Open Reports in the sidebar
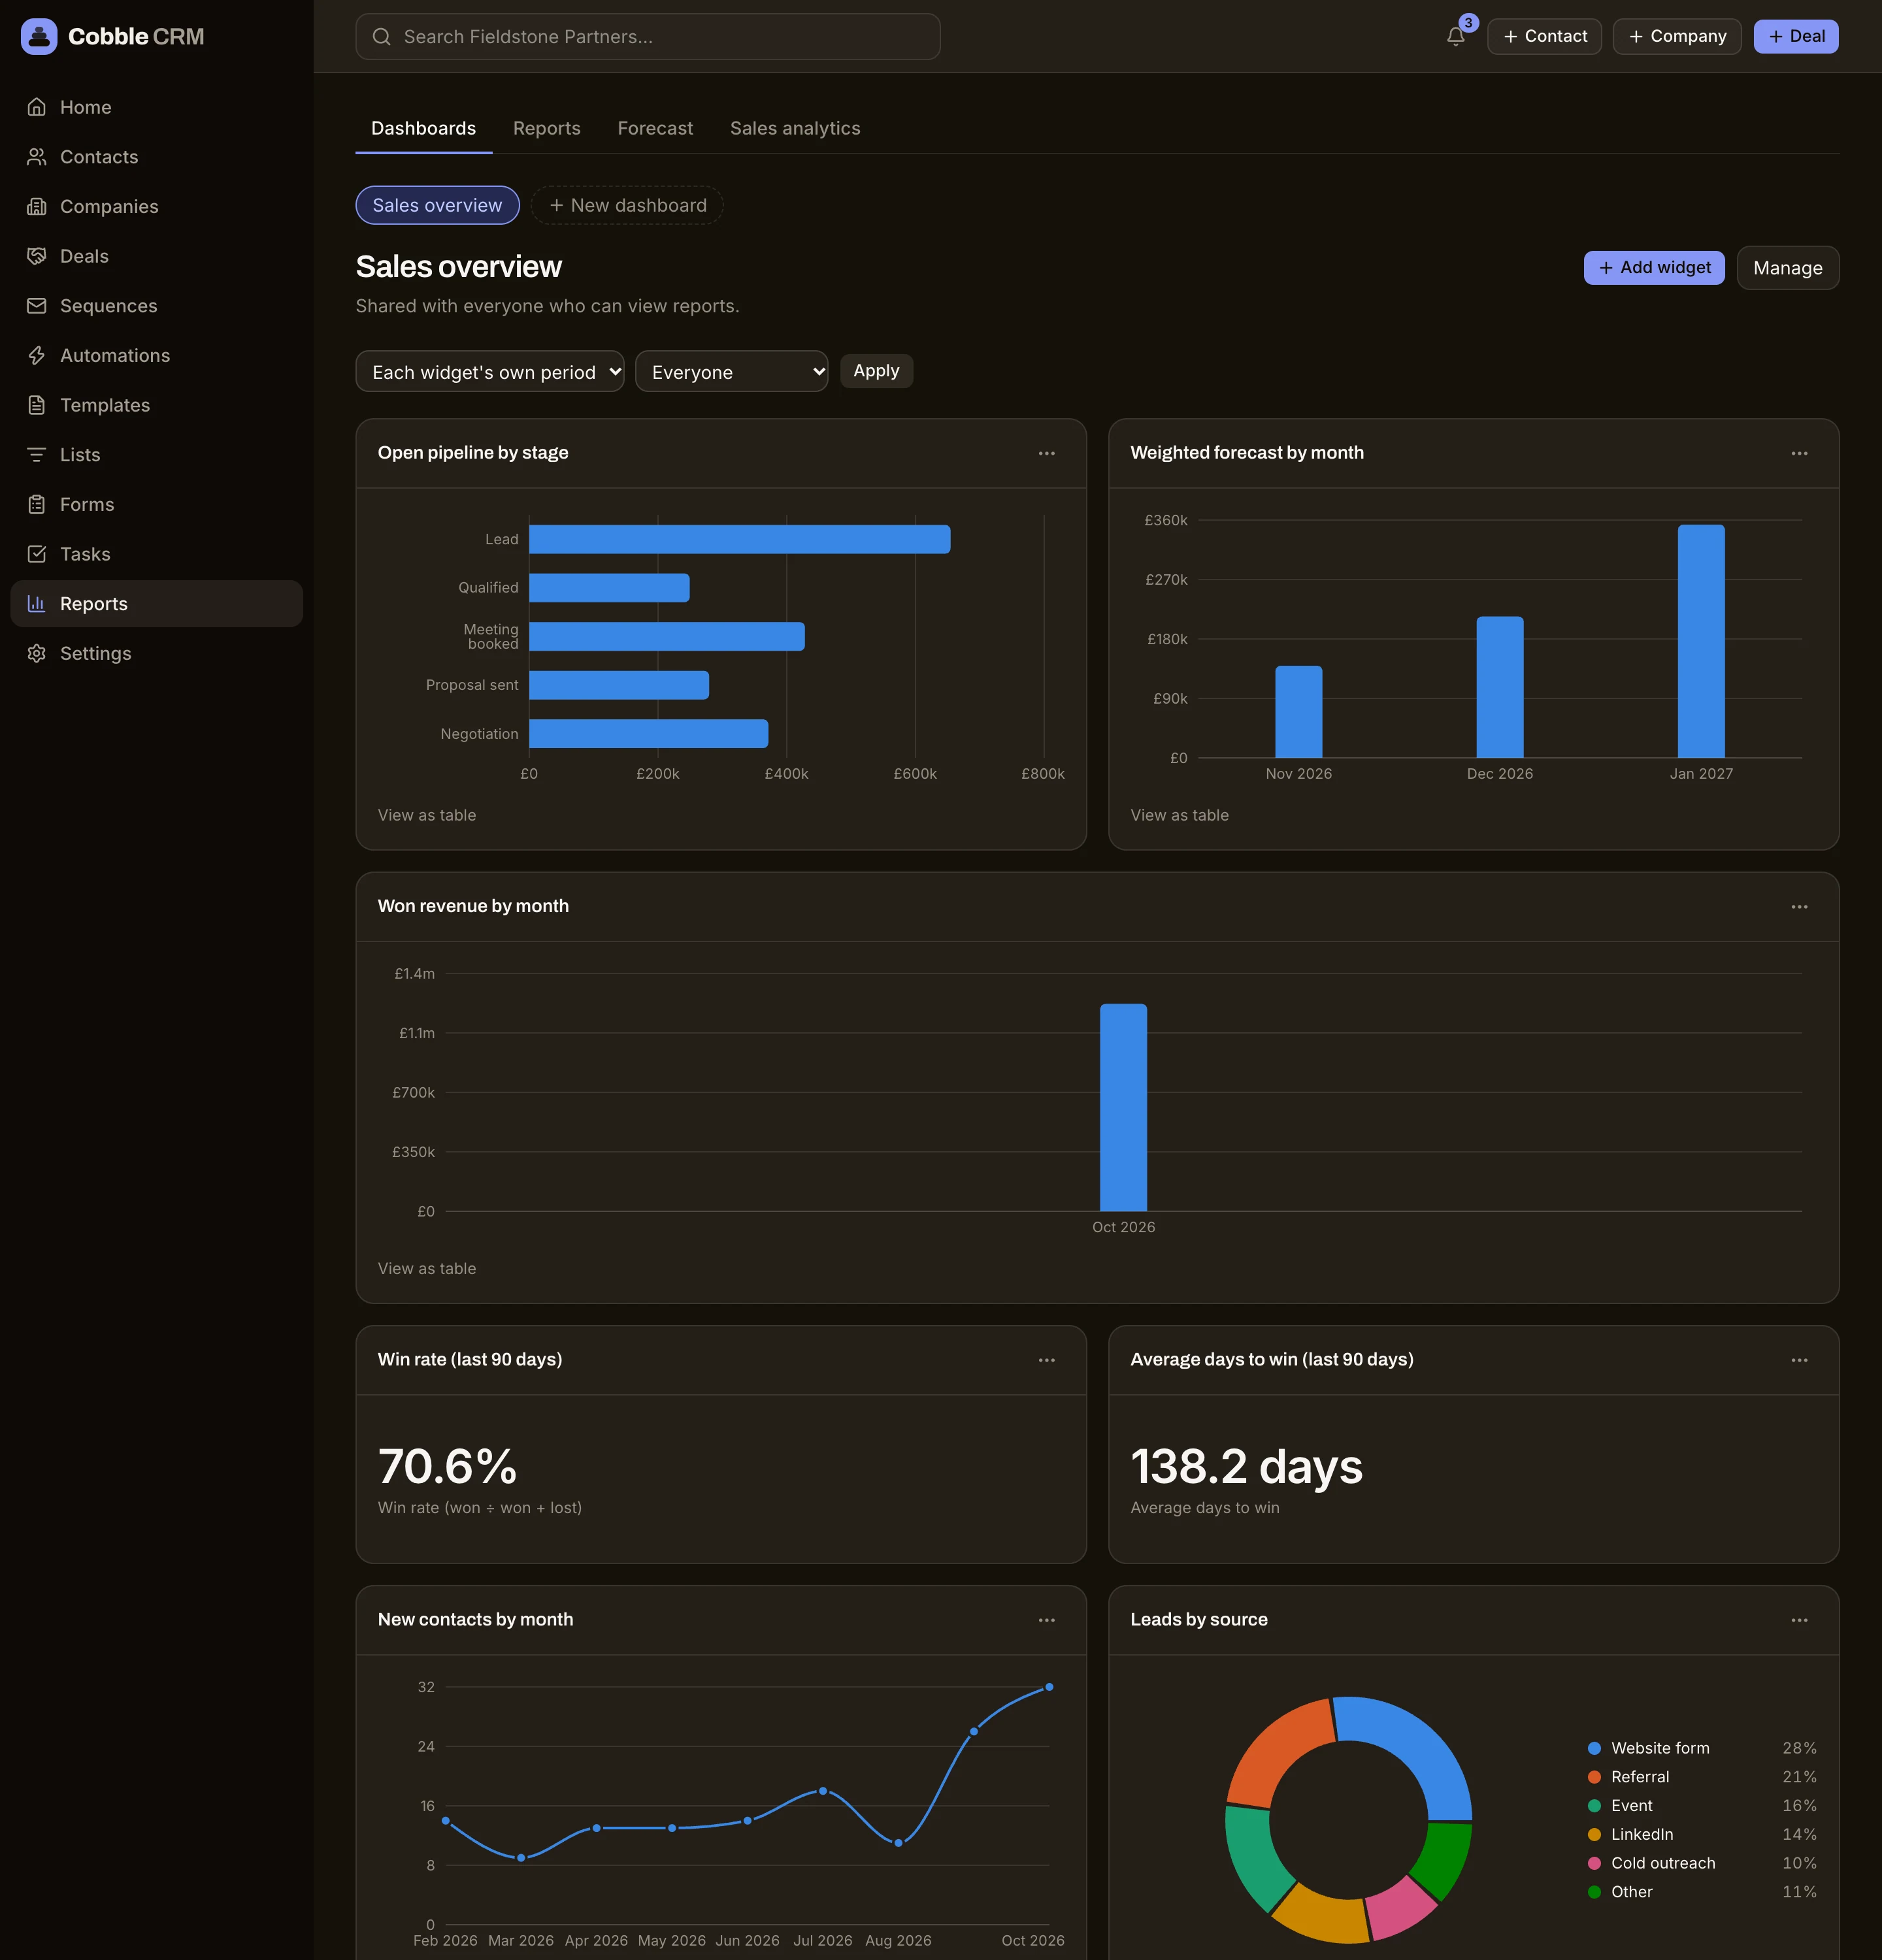This screenshot has height=1960, width=1882. [x=156, y=604]
